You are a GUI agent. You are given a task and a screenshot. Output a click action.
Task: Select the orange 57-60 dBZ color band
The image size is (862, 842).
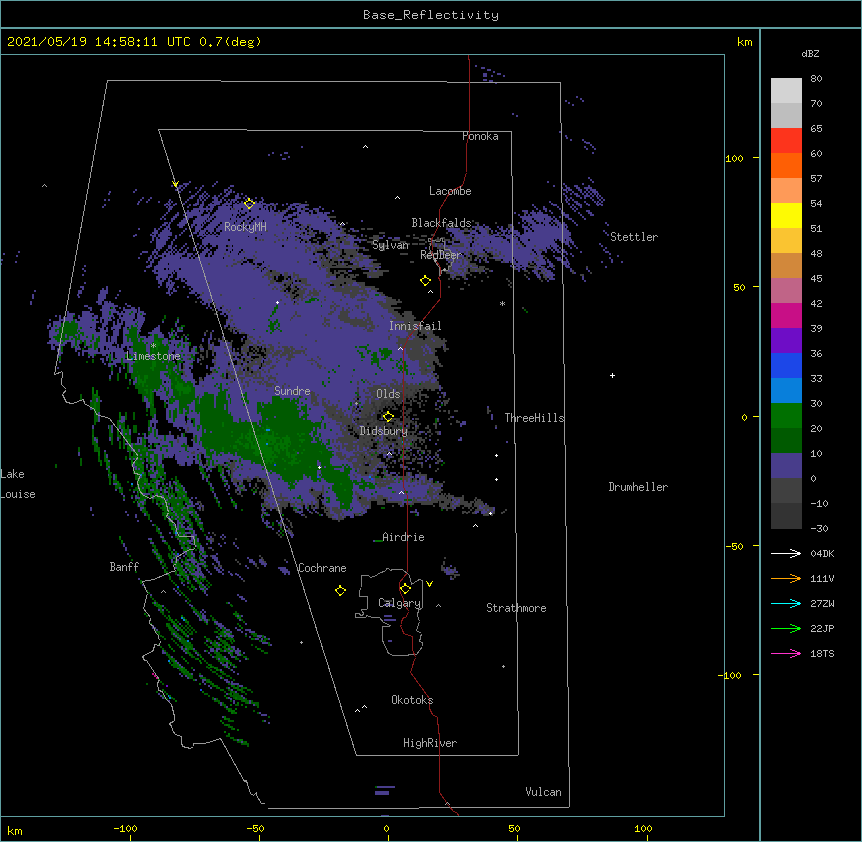(786, 165)
